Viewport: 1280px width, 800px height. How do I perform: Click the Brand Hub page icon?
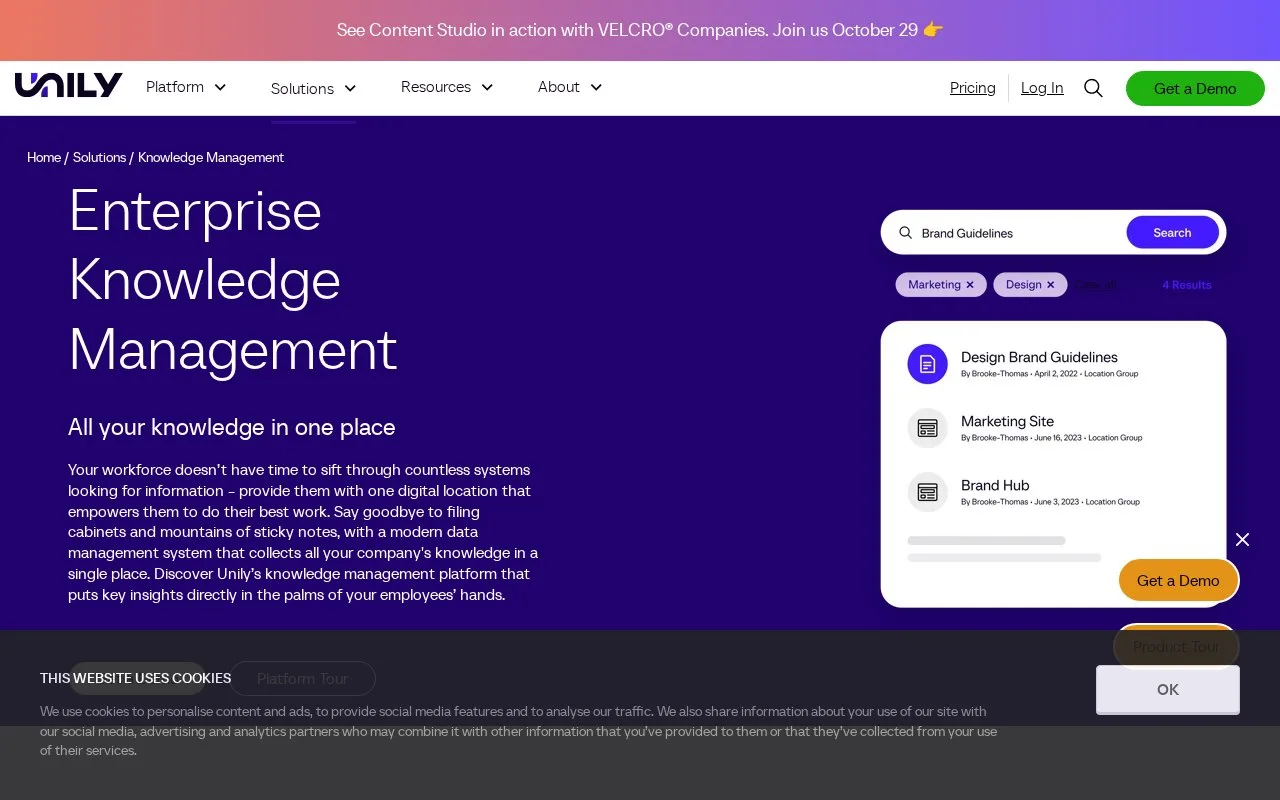[927, 492]
